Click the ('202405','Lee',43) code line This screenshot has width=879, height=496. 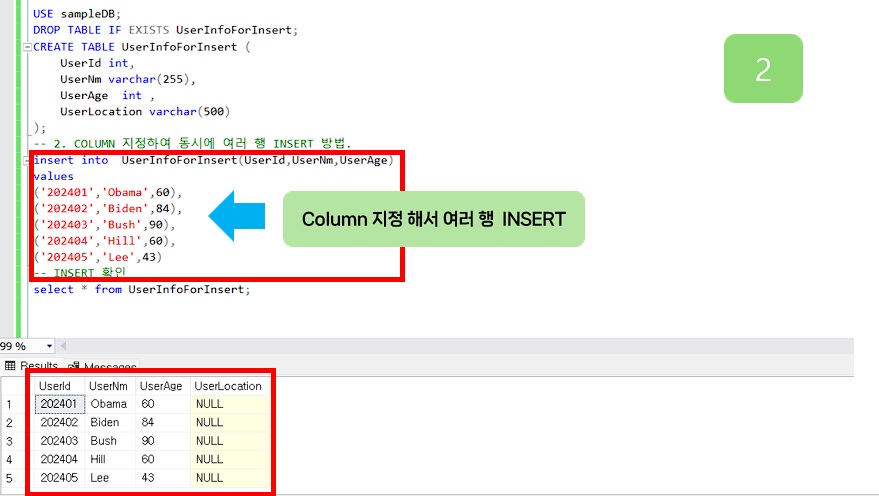98,258
